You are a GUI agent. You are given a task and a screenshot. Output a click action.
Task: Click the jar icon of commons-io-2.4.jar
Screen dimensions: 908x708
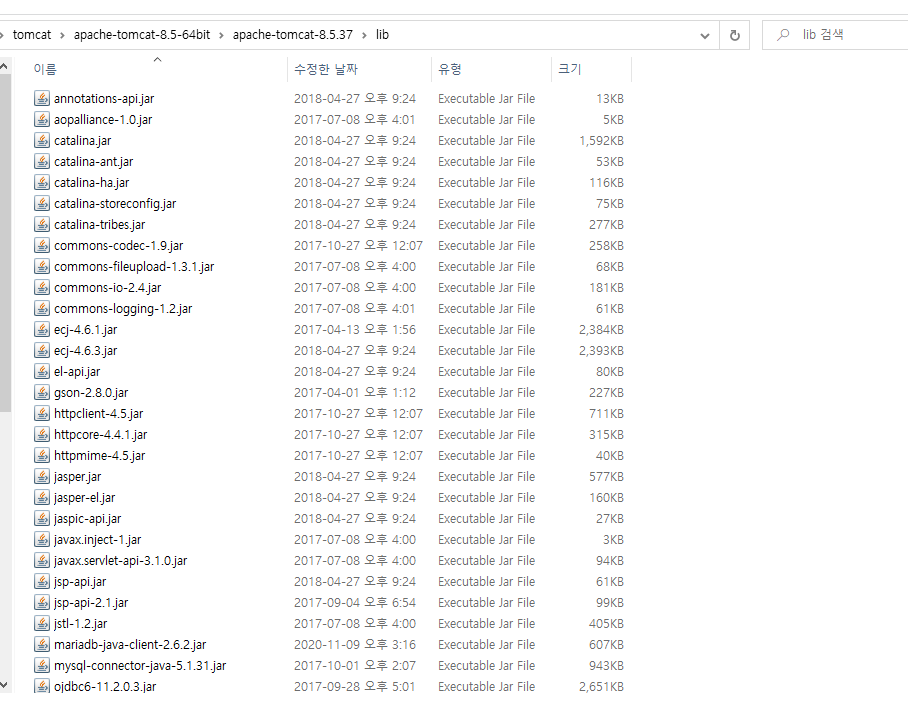[x=42, y=287]
